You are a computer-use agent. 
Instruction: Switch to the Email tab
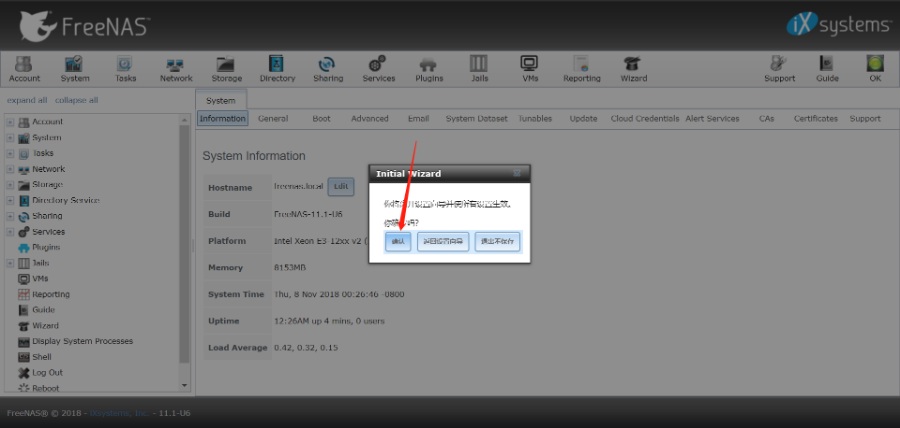[x=418, y=118]
